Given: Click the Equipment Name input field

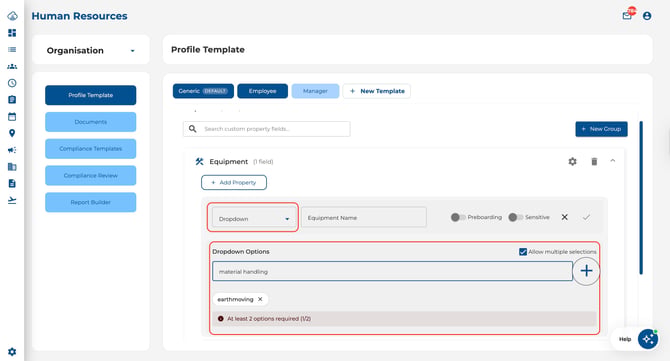Looking at the screenshot, I should 364,217.
